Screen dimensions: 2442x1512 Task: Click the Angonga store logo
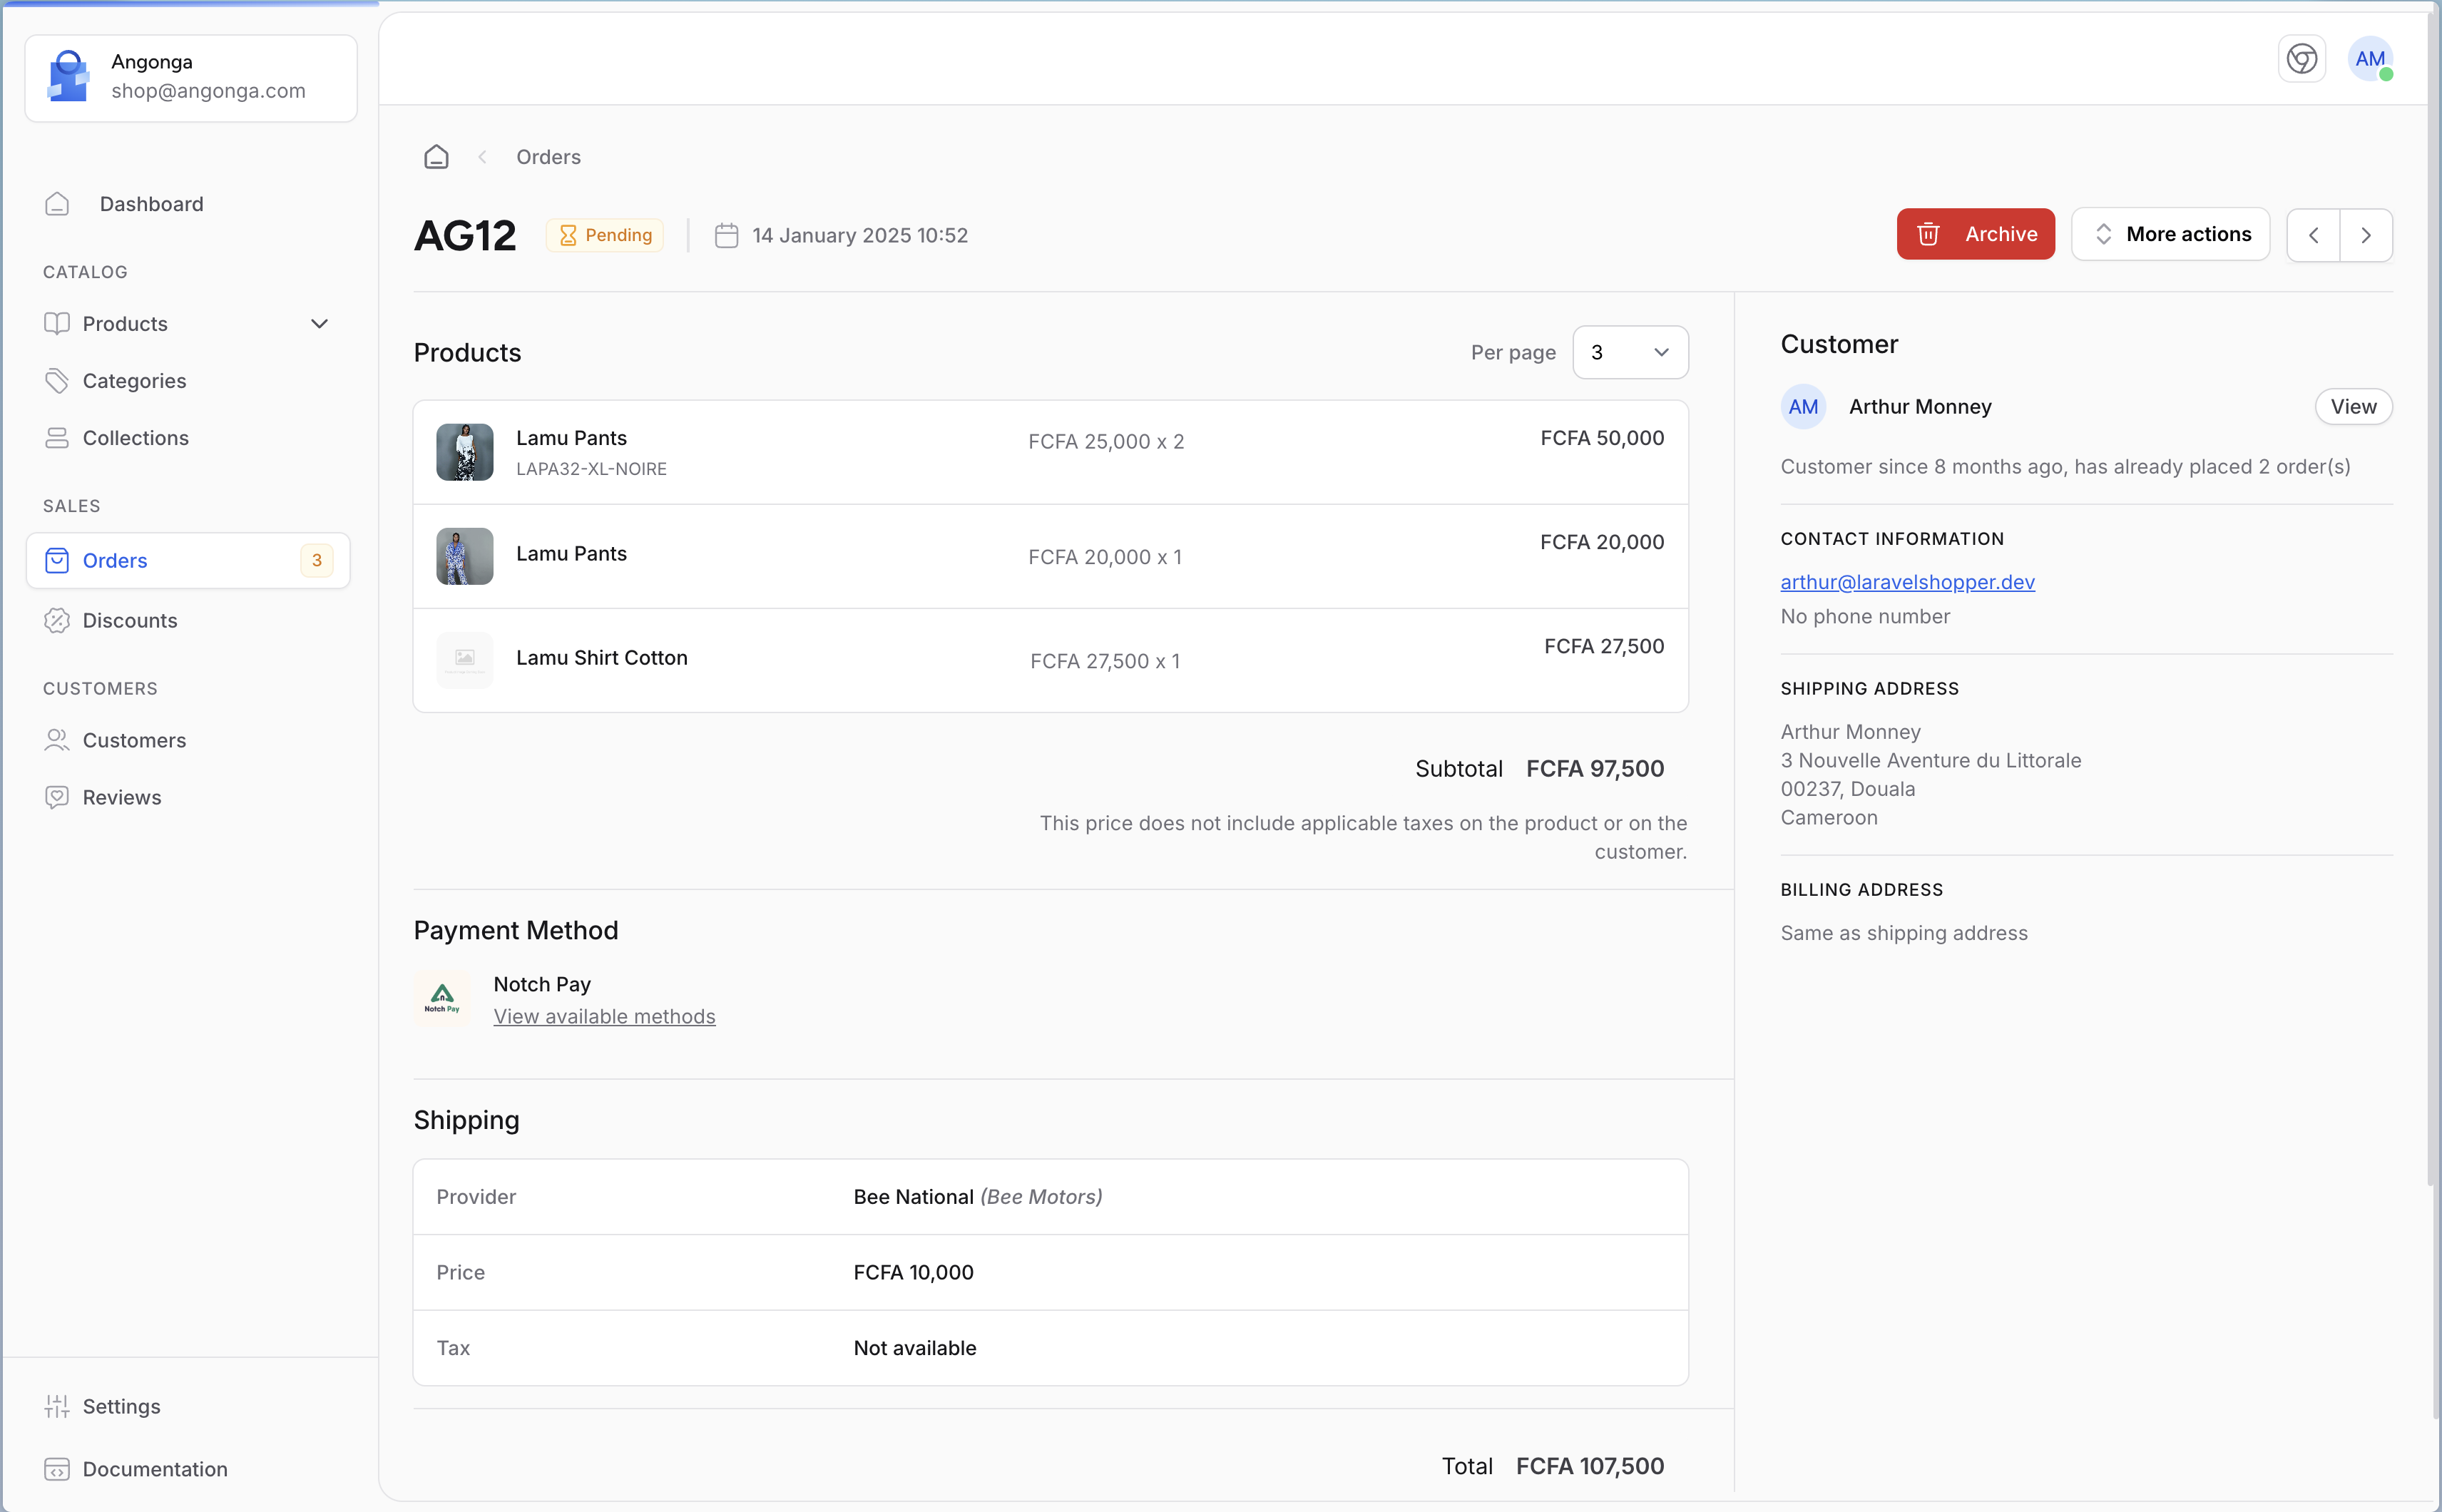pyautogui.click(x=69, y=76)
